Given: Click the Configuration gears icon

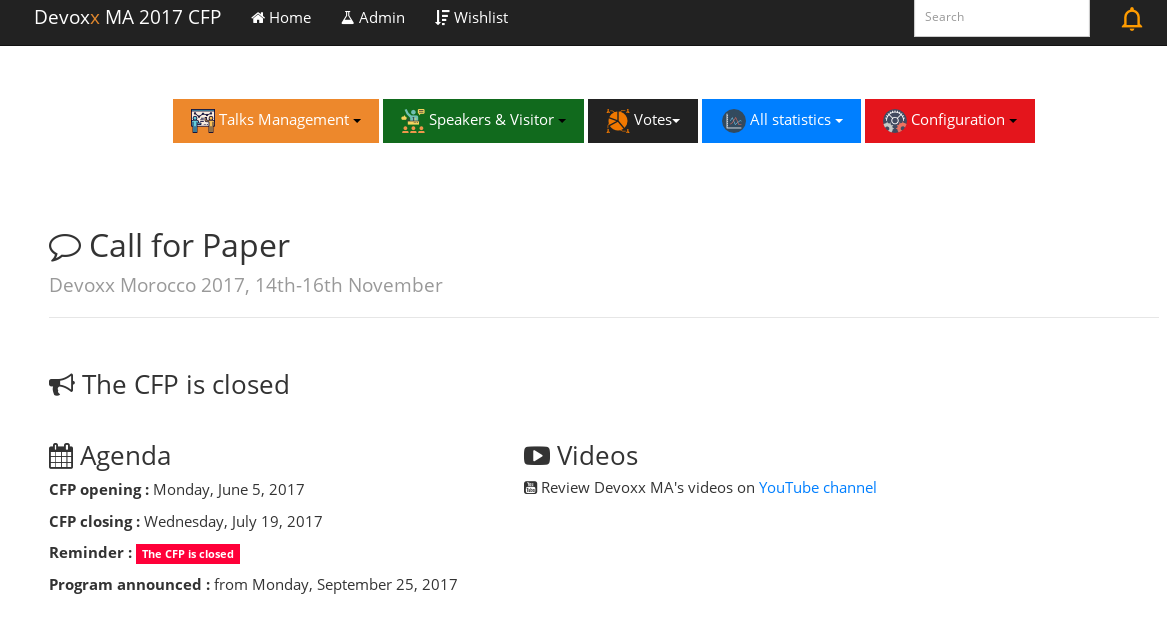Looking at the screenshot, I should 895,121.
